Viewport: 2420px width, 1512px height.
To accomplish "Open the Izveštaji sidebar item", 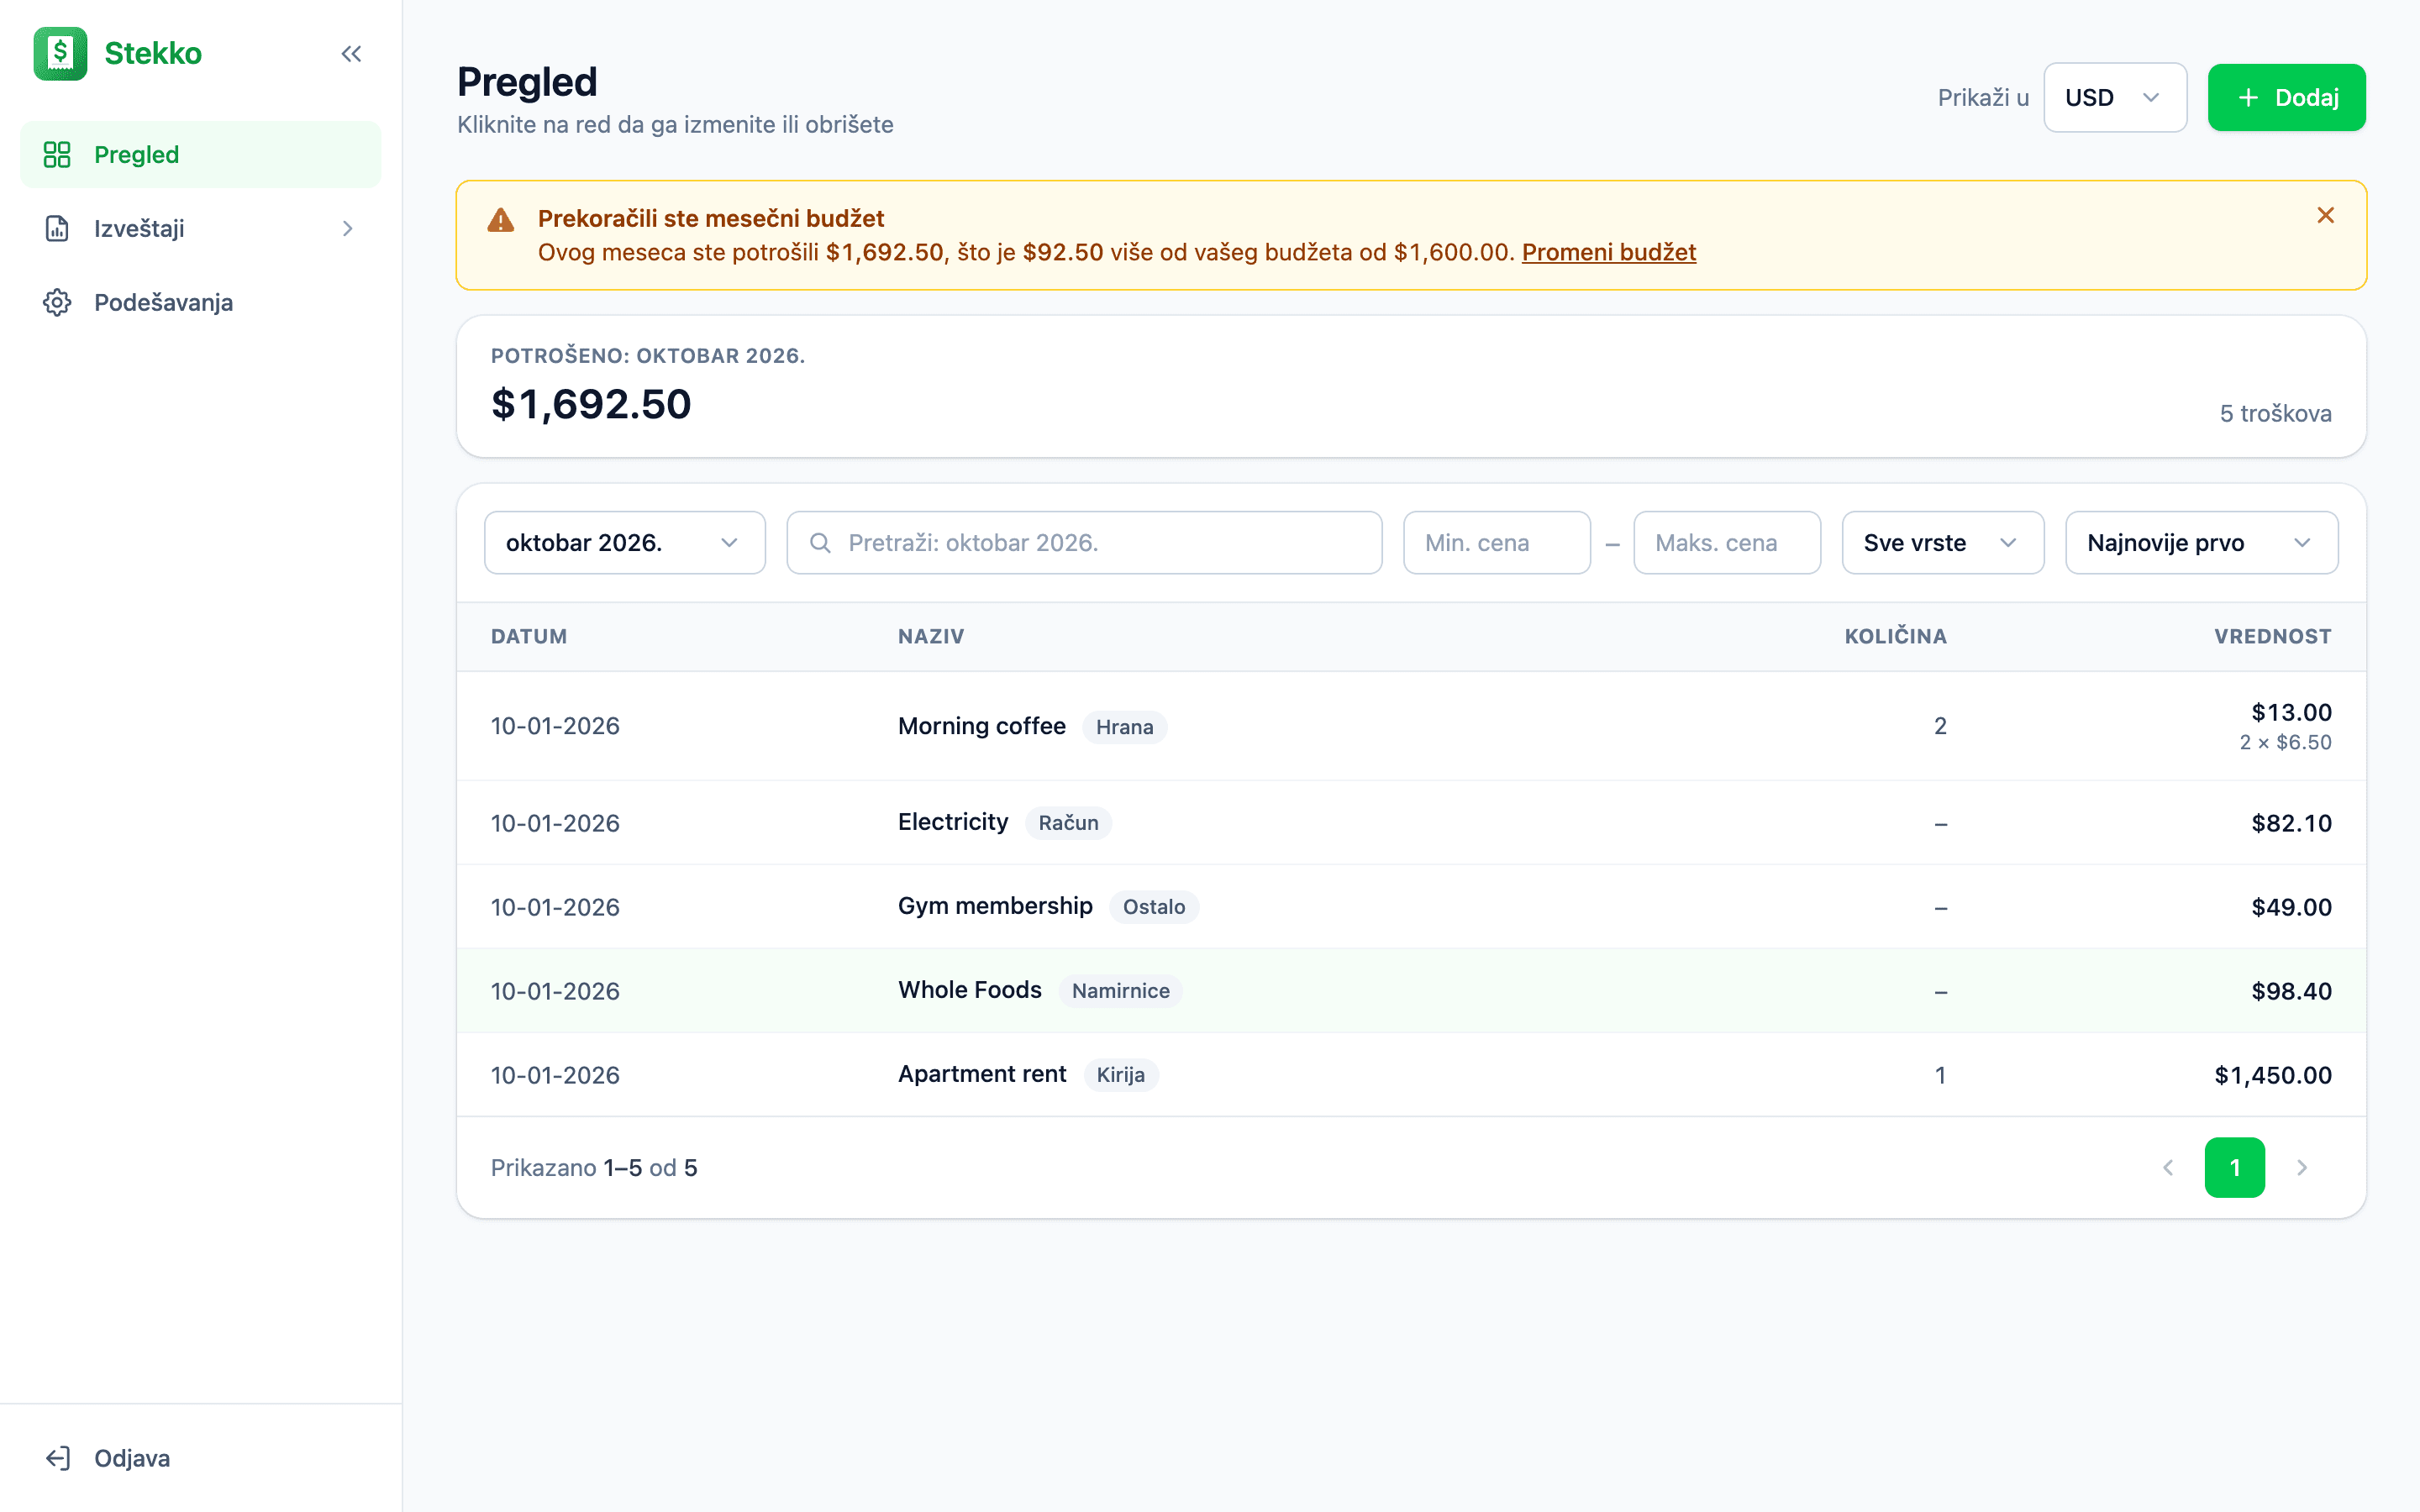I will [201, 229].
